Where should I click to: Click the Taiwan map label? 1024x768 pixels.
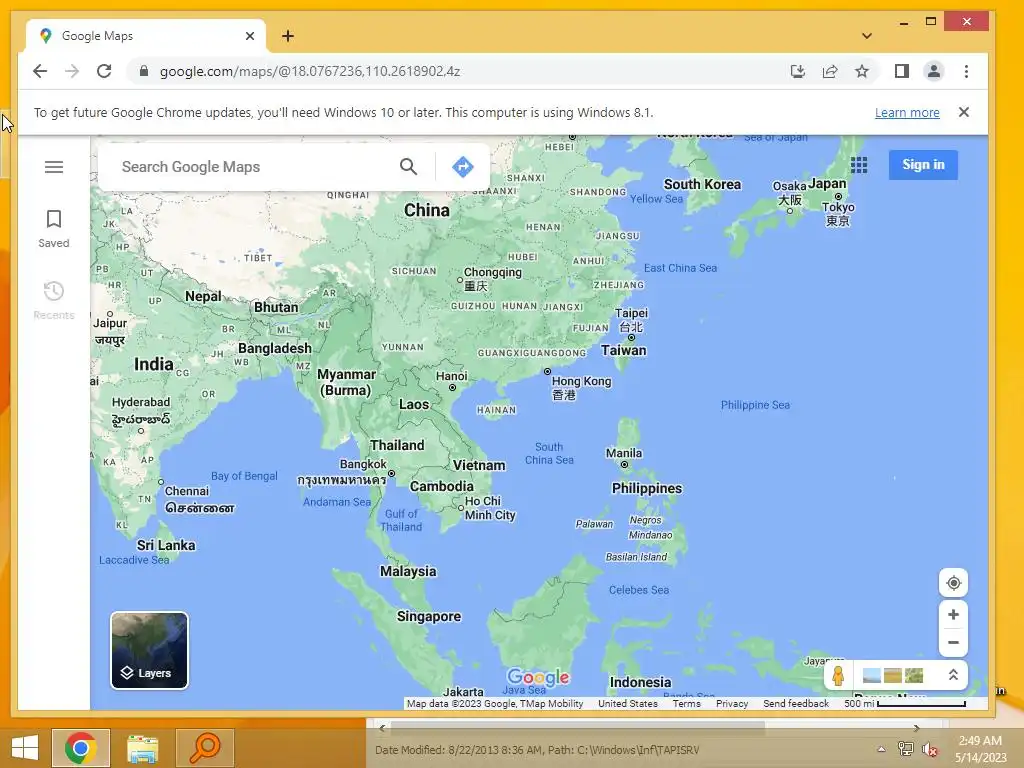click(x=624, y=351)
